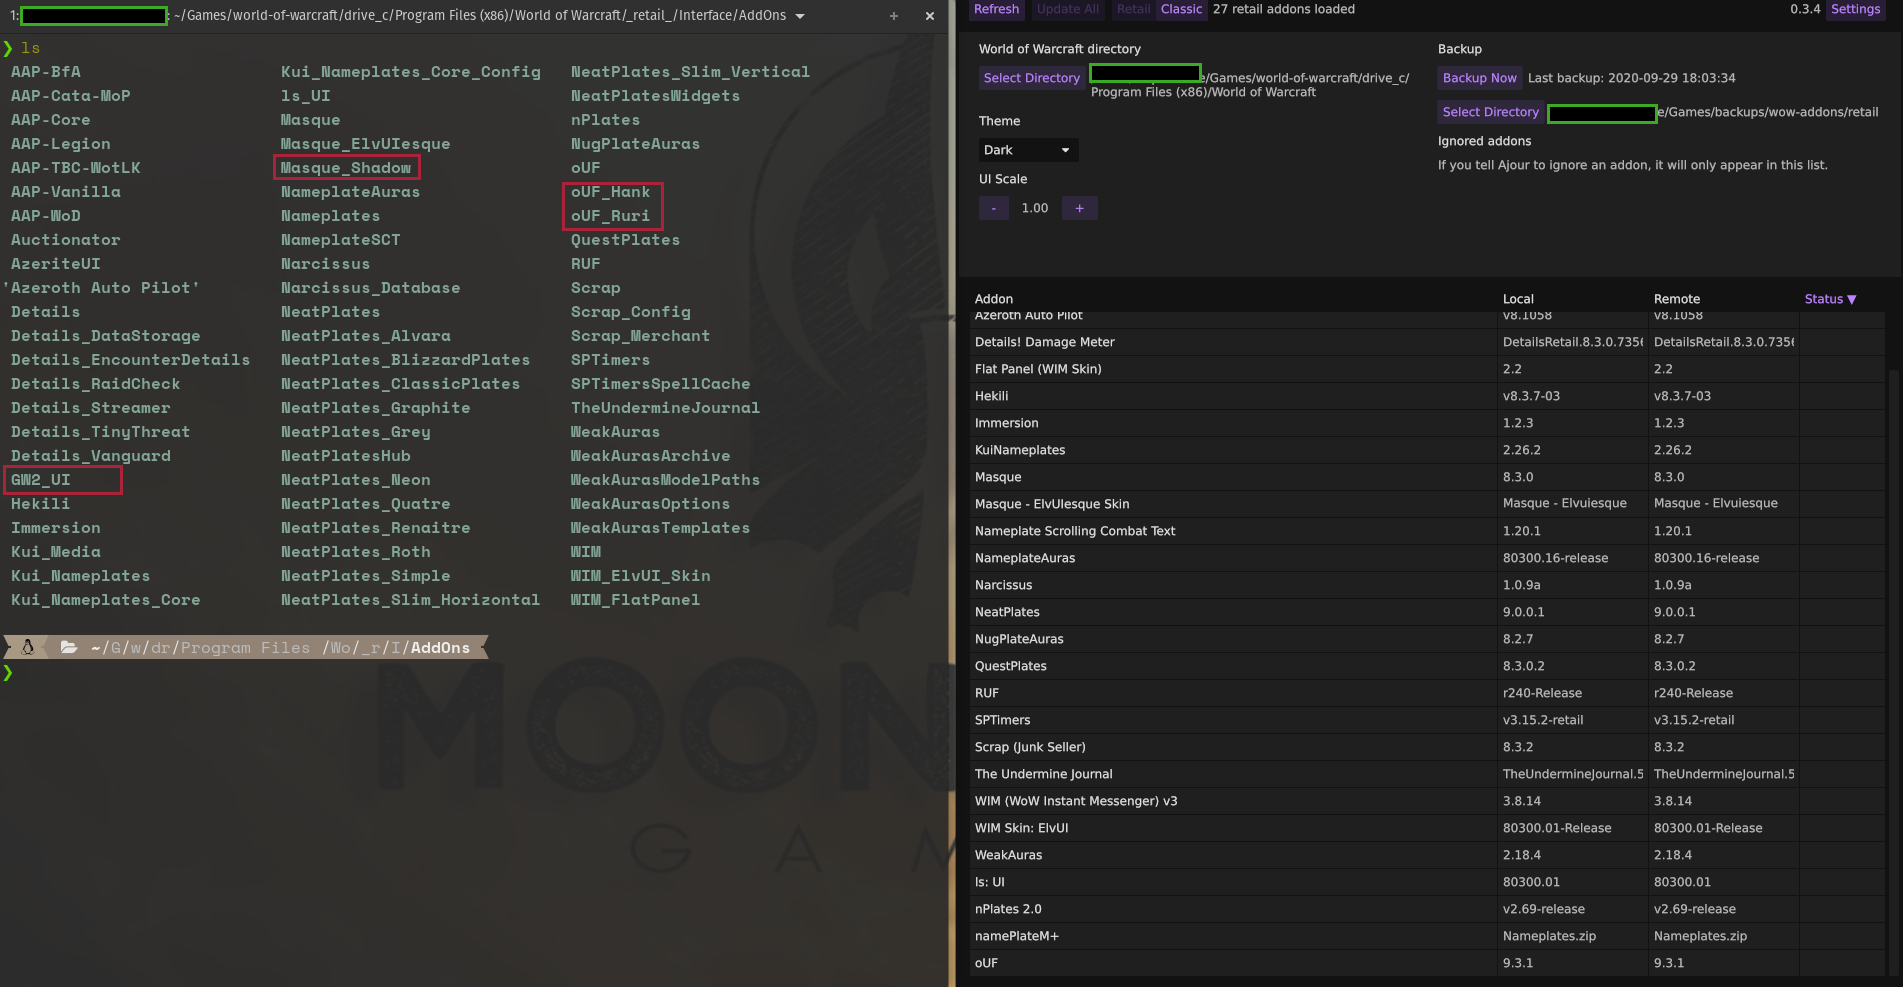Click the Refresh button in Ajour
The width and height of the screenshot is (1903, 987).
coord(996,9)
